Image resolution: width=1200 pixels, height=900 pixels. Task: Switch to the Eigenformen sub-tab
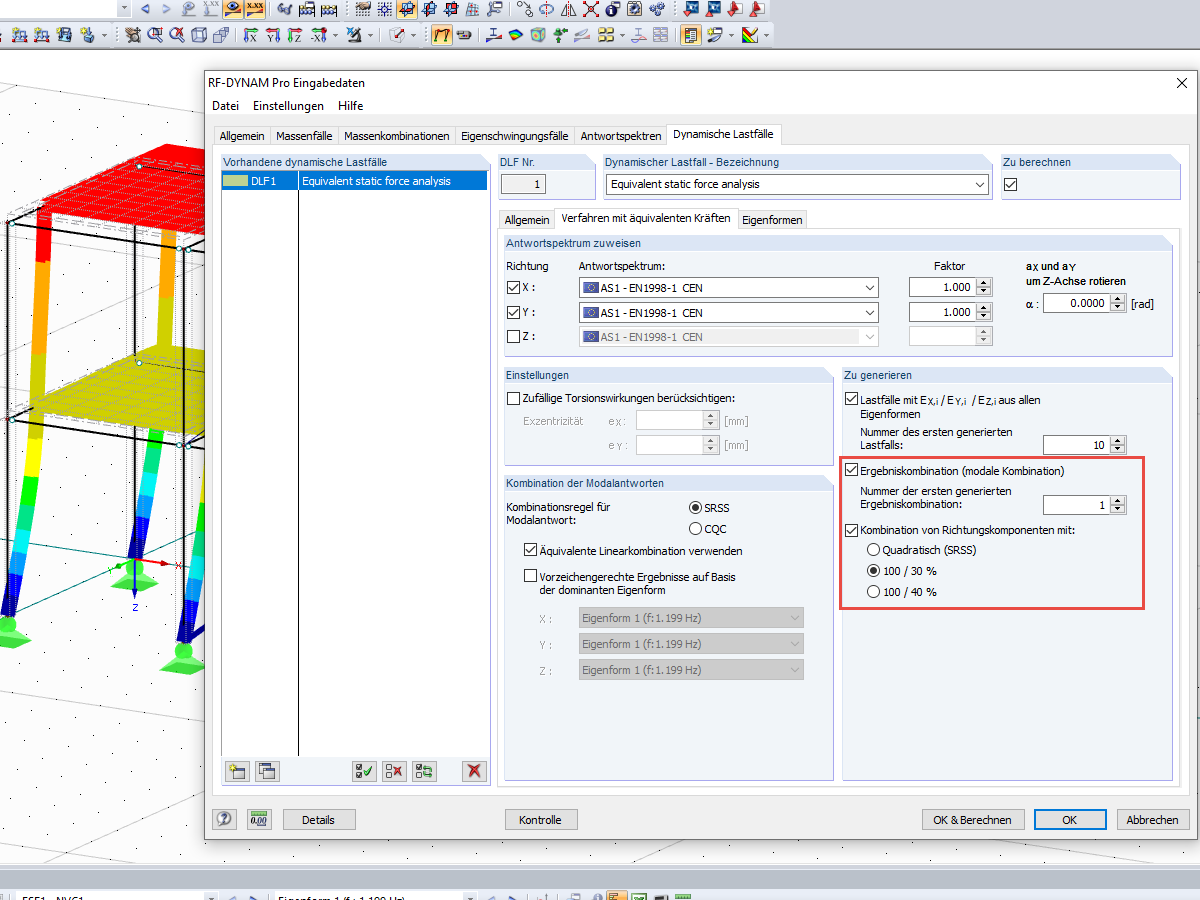pos(771,220)
